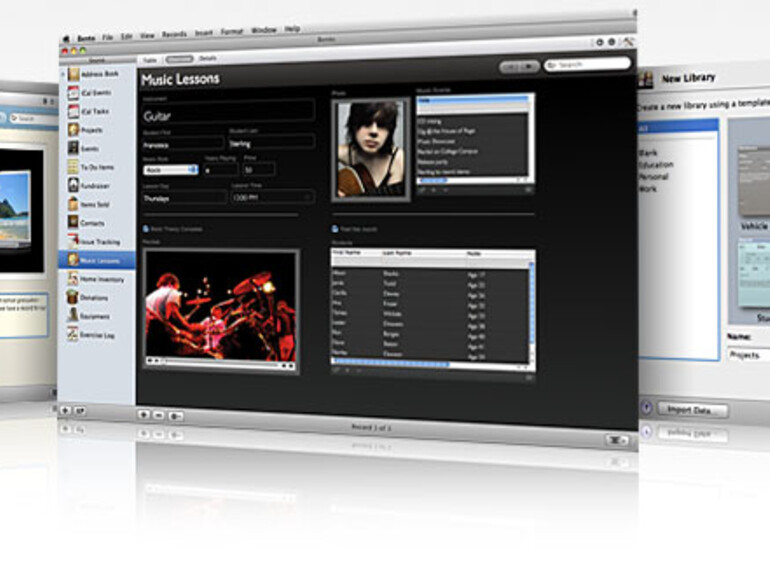Viewport: 770px width, 578px height.
Task: Select Education in New Library category list
Action: click(x=656, y=165)
